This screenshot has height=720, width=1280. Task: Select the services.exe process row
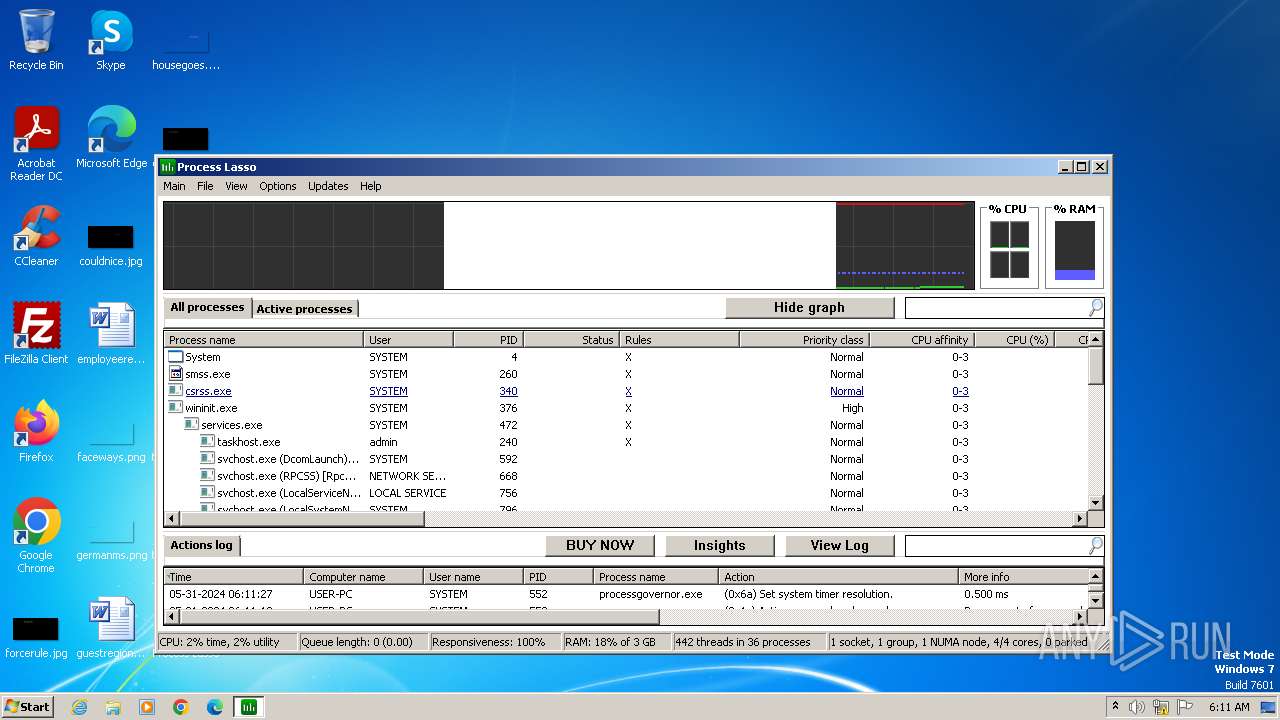626,425
